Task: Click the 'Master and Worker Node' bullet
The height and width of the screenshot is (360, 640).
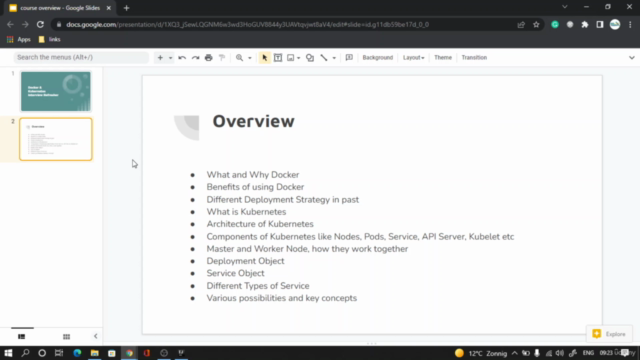Action: click(307, 249)
